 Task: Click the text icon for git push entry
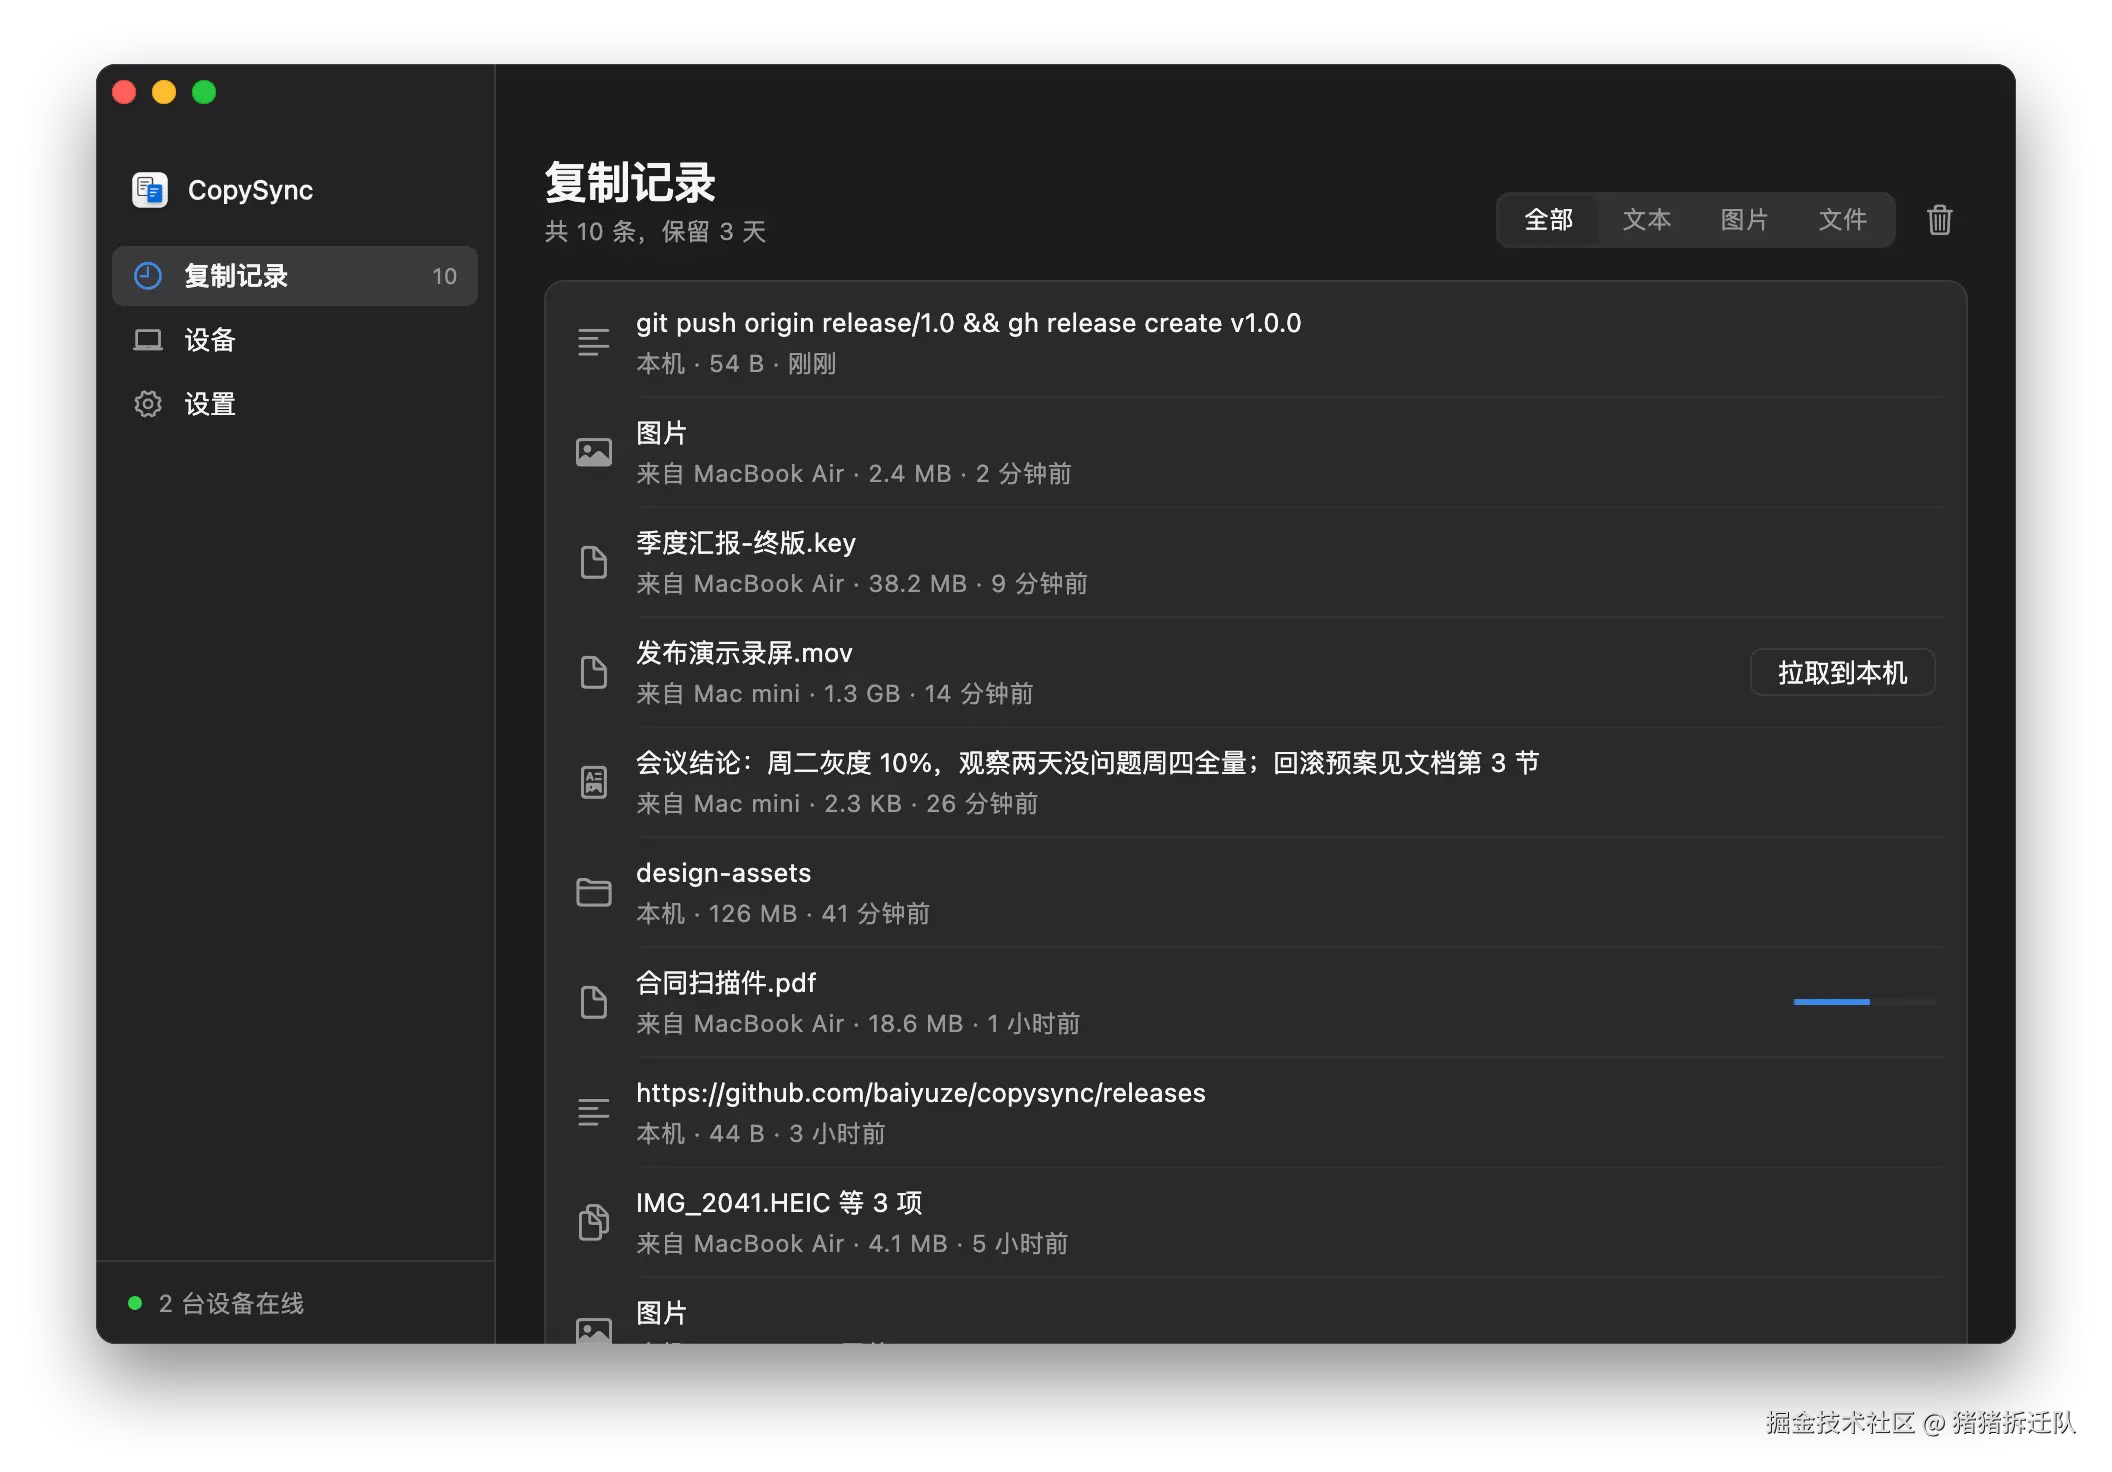[x=593, y=342]
